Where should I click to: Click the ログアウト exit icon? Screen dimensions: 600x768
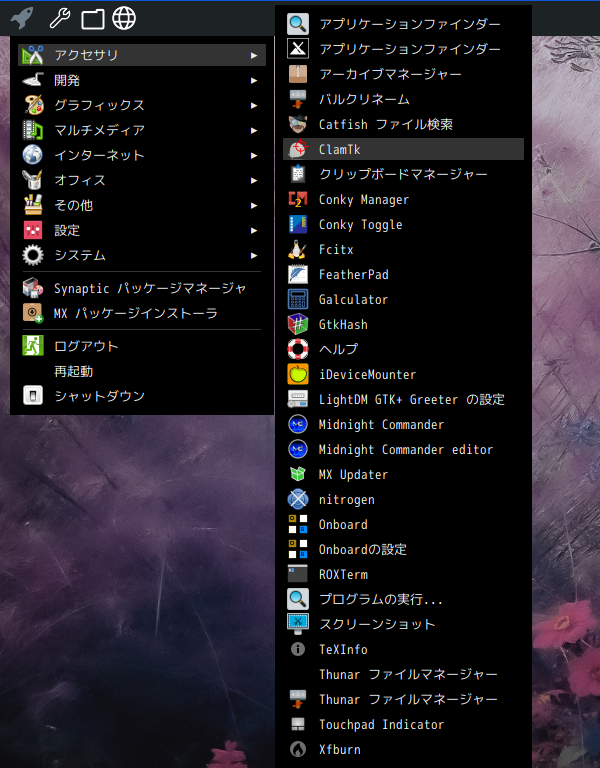click(33, 346)
